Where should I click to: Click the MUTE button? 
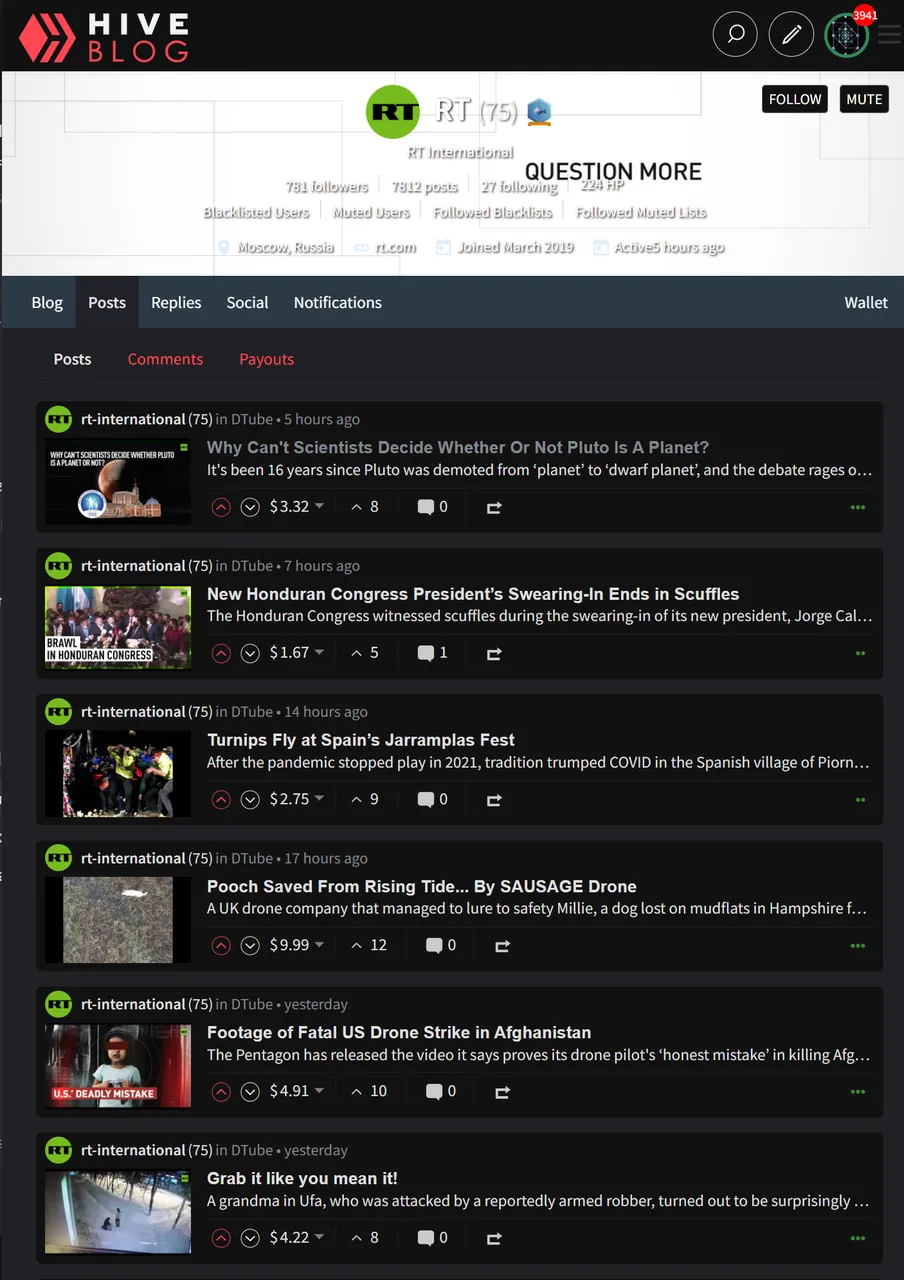coord(864,99)
